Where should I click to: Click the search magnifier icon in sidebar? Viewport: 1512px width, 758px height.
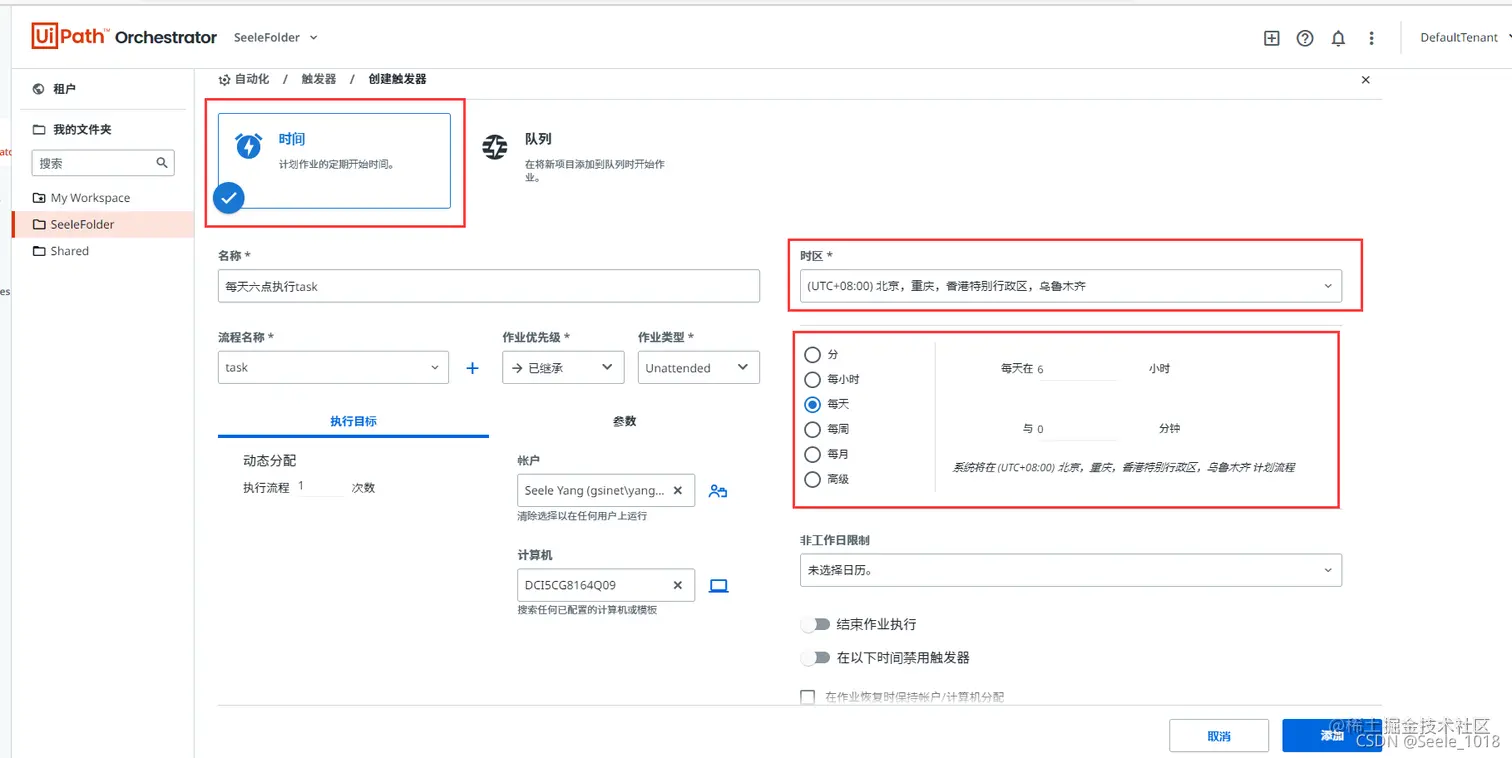(x=162, y=162)
